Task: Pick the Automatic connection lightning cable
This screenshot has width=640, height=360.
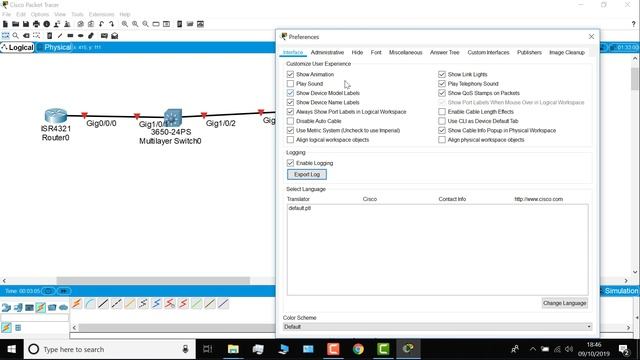Action: pyautogui.click(x=77, y=303)
